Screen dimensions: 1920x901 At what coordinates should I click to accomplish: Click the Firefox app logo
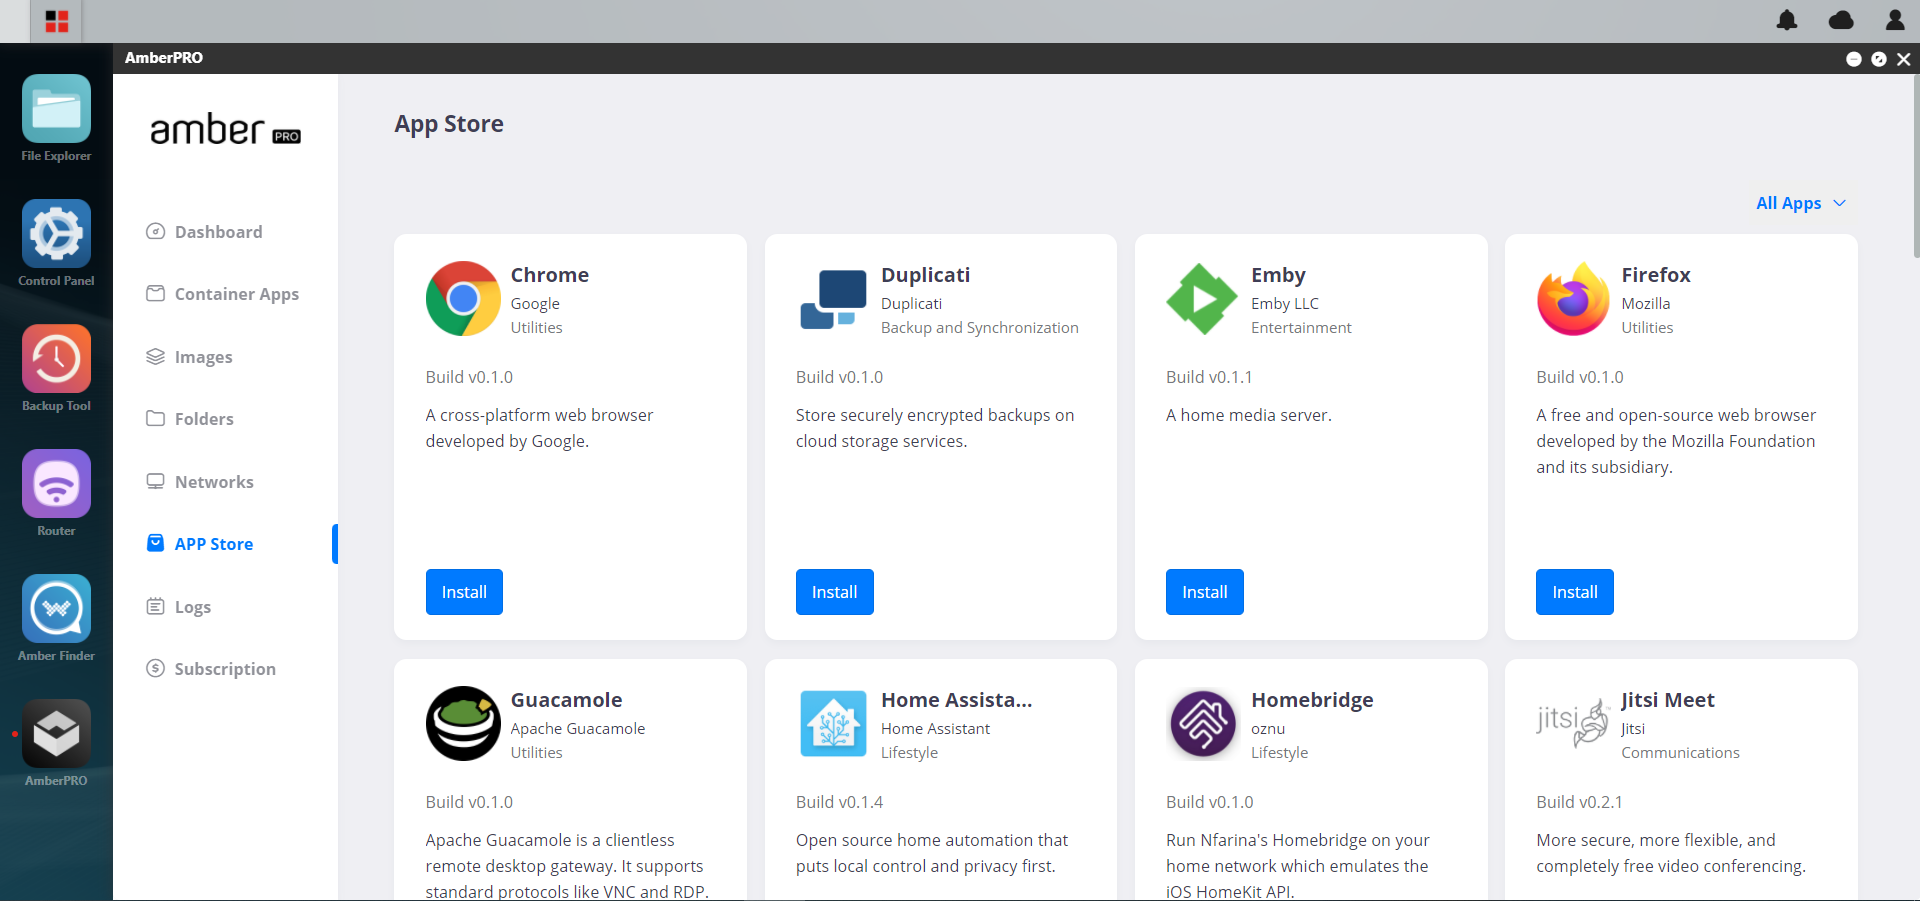pyautogui.click(x=1573, y=299)
